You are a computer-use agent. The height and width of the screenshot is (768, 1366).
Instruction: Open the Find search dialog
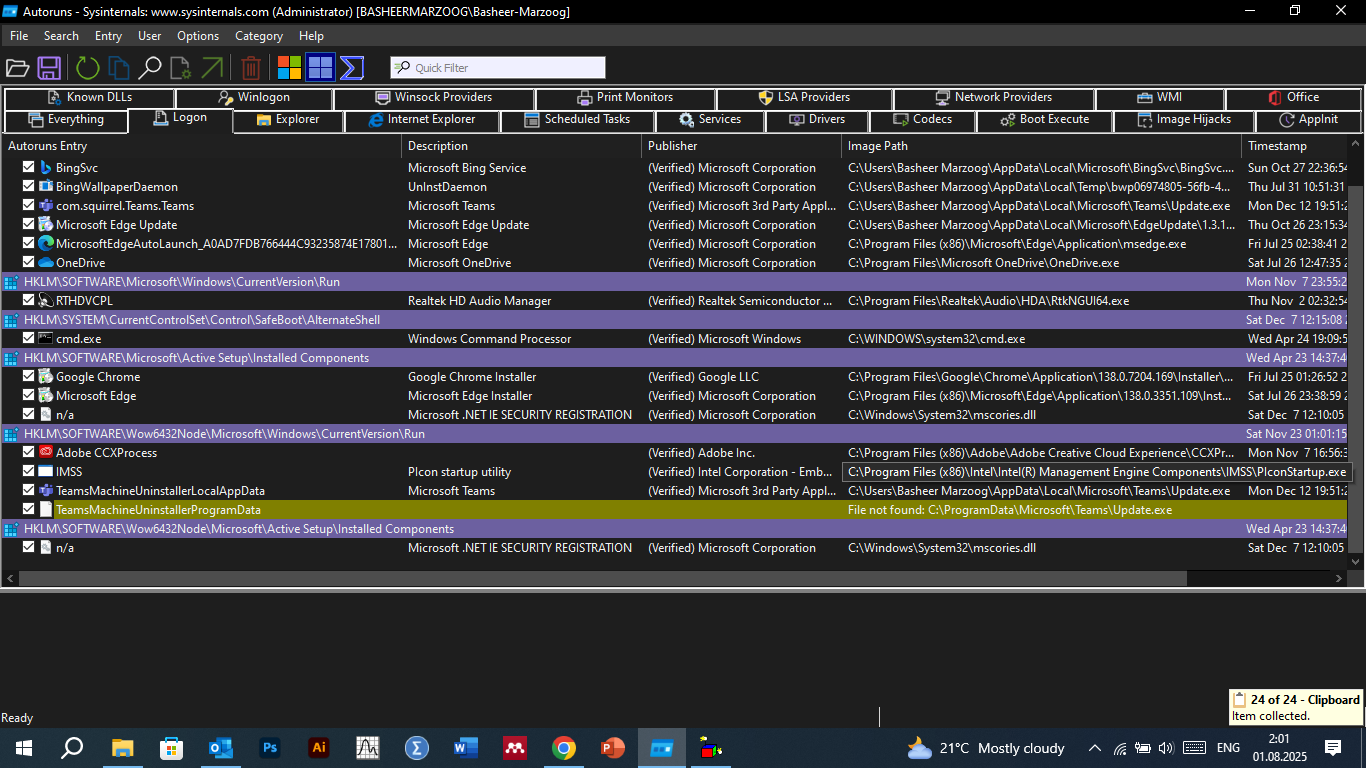click(x=150, y=67)
